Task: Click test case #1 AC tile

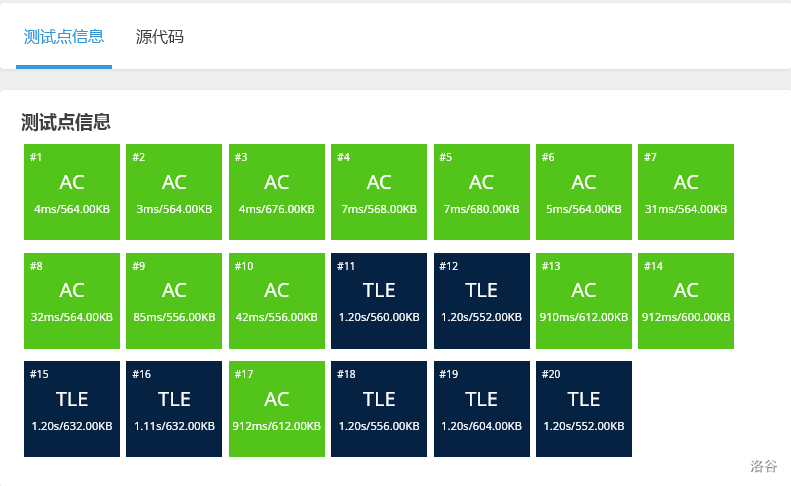Action: (x=72, y=192)
